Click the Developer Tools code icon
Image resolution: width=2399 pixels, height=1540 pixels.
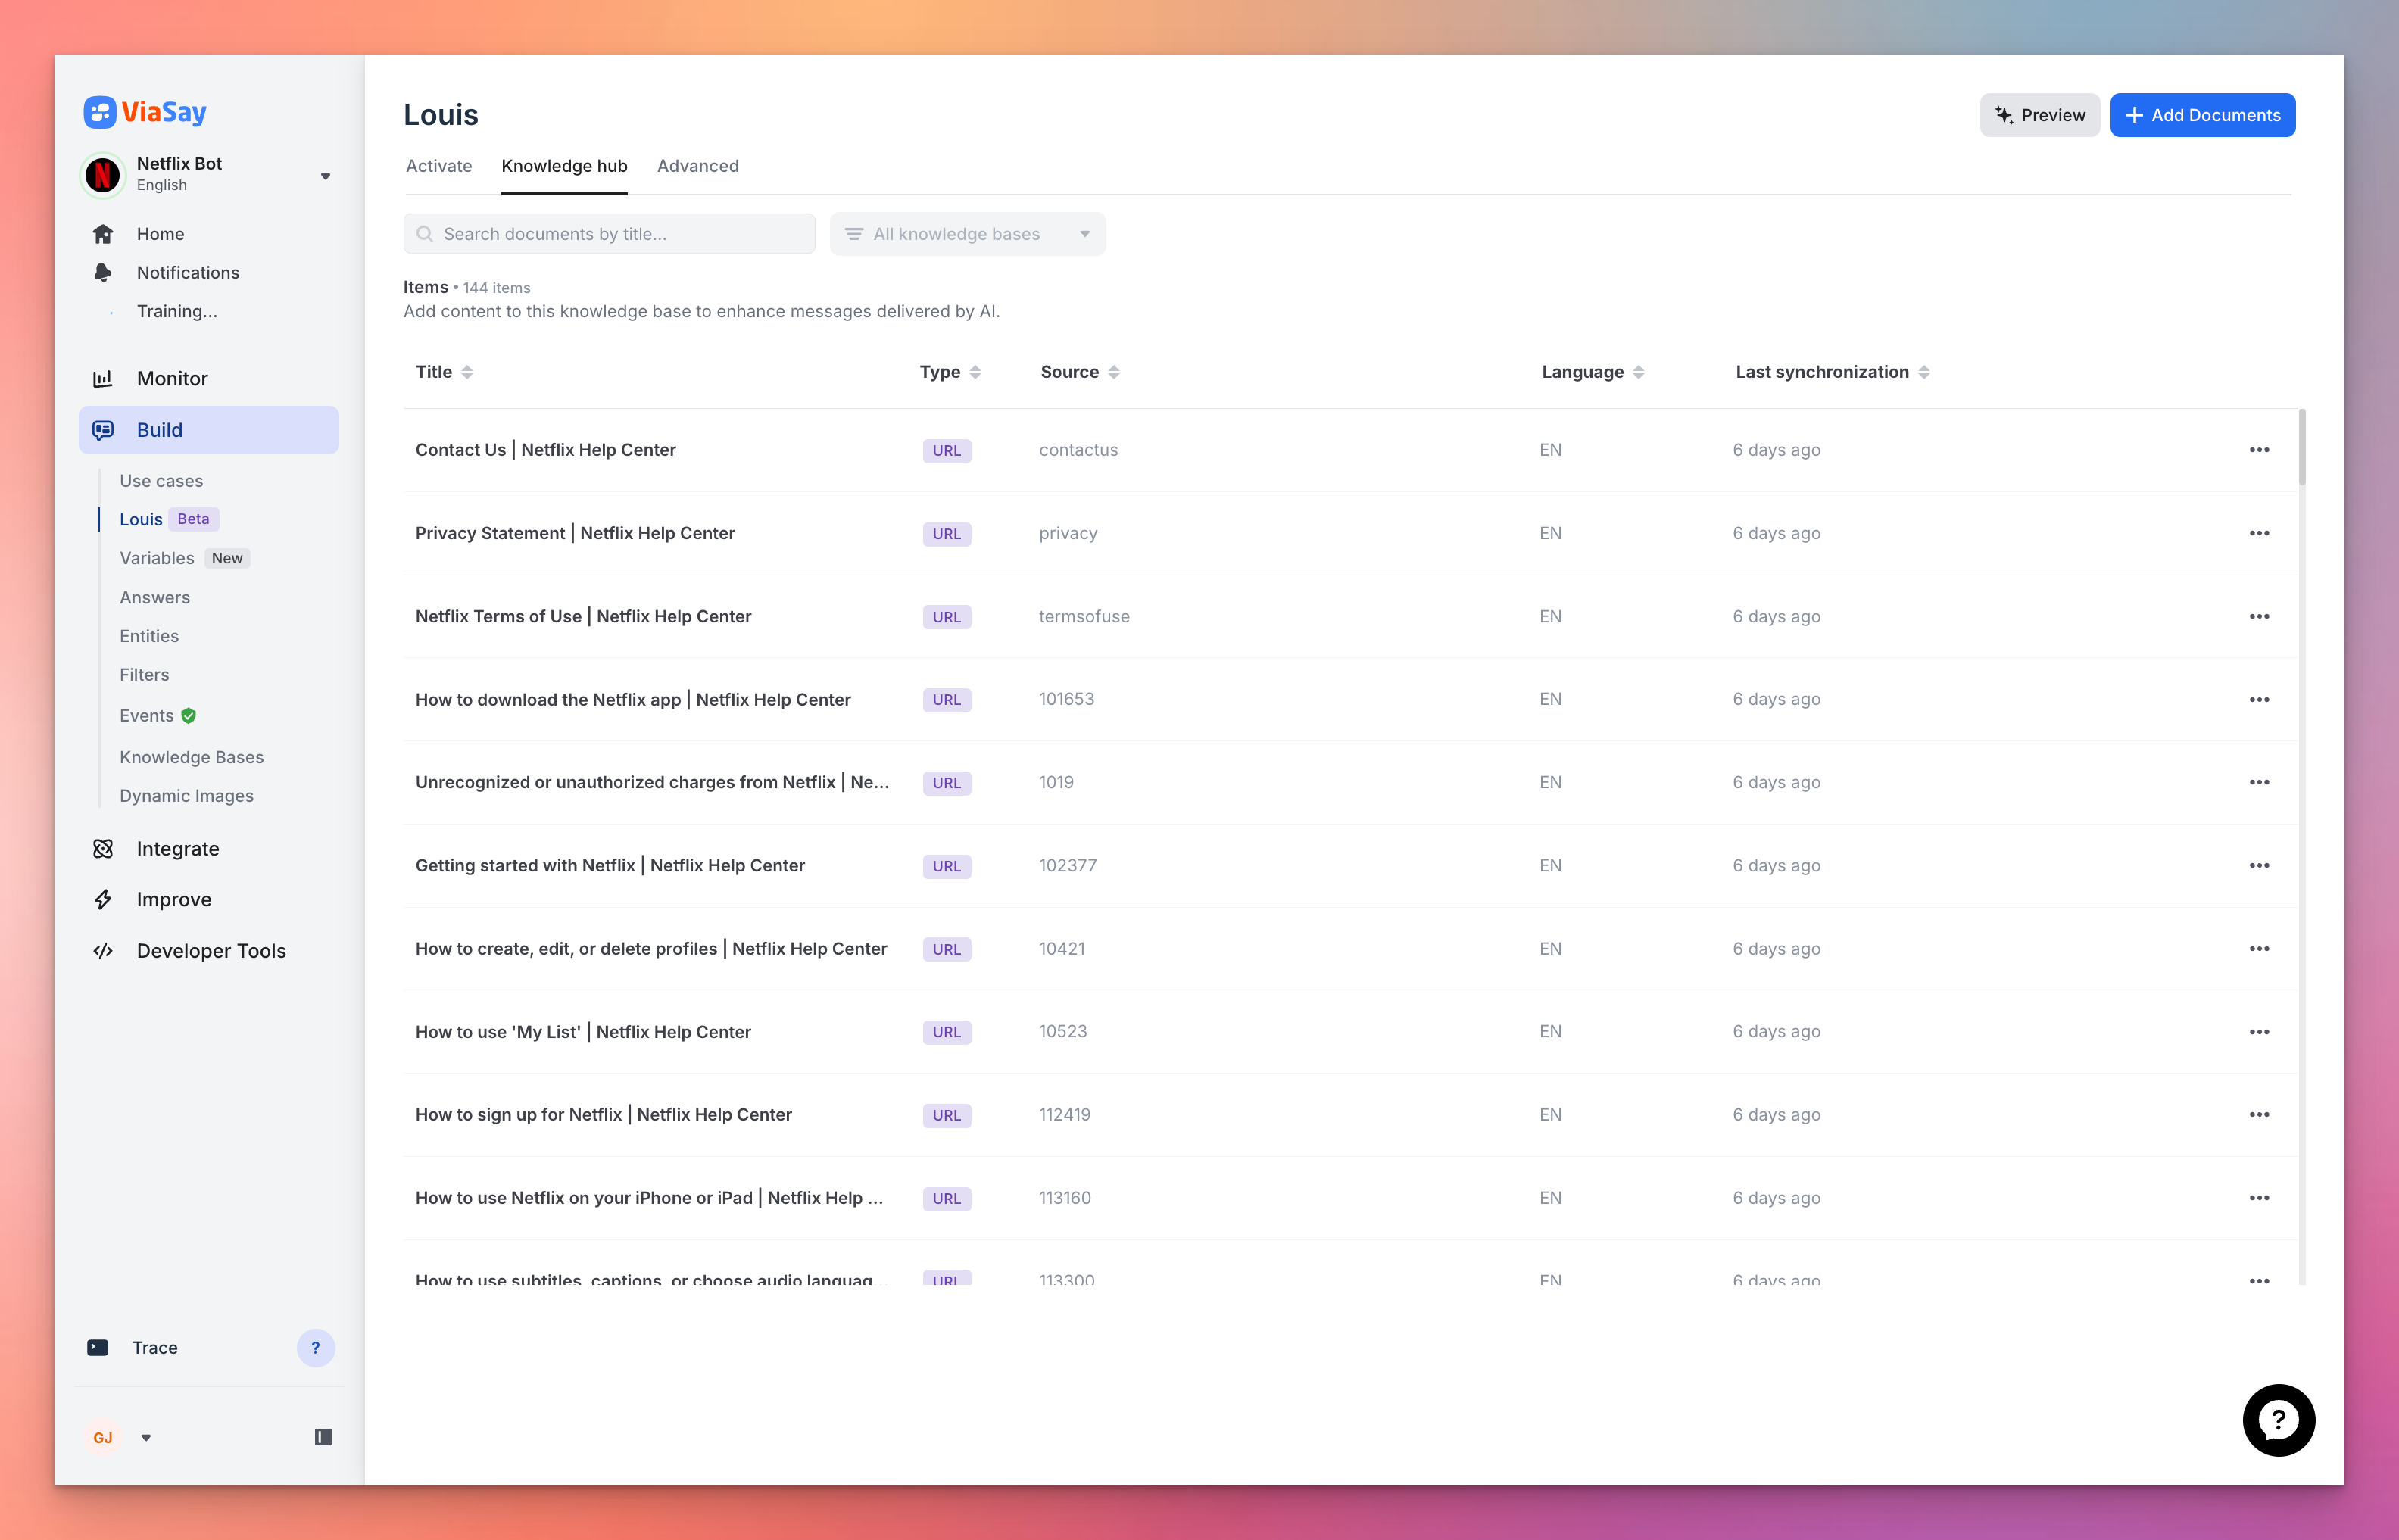(103, 951)
